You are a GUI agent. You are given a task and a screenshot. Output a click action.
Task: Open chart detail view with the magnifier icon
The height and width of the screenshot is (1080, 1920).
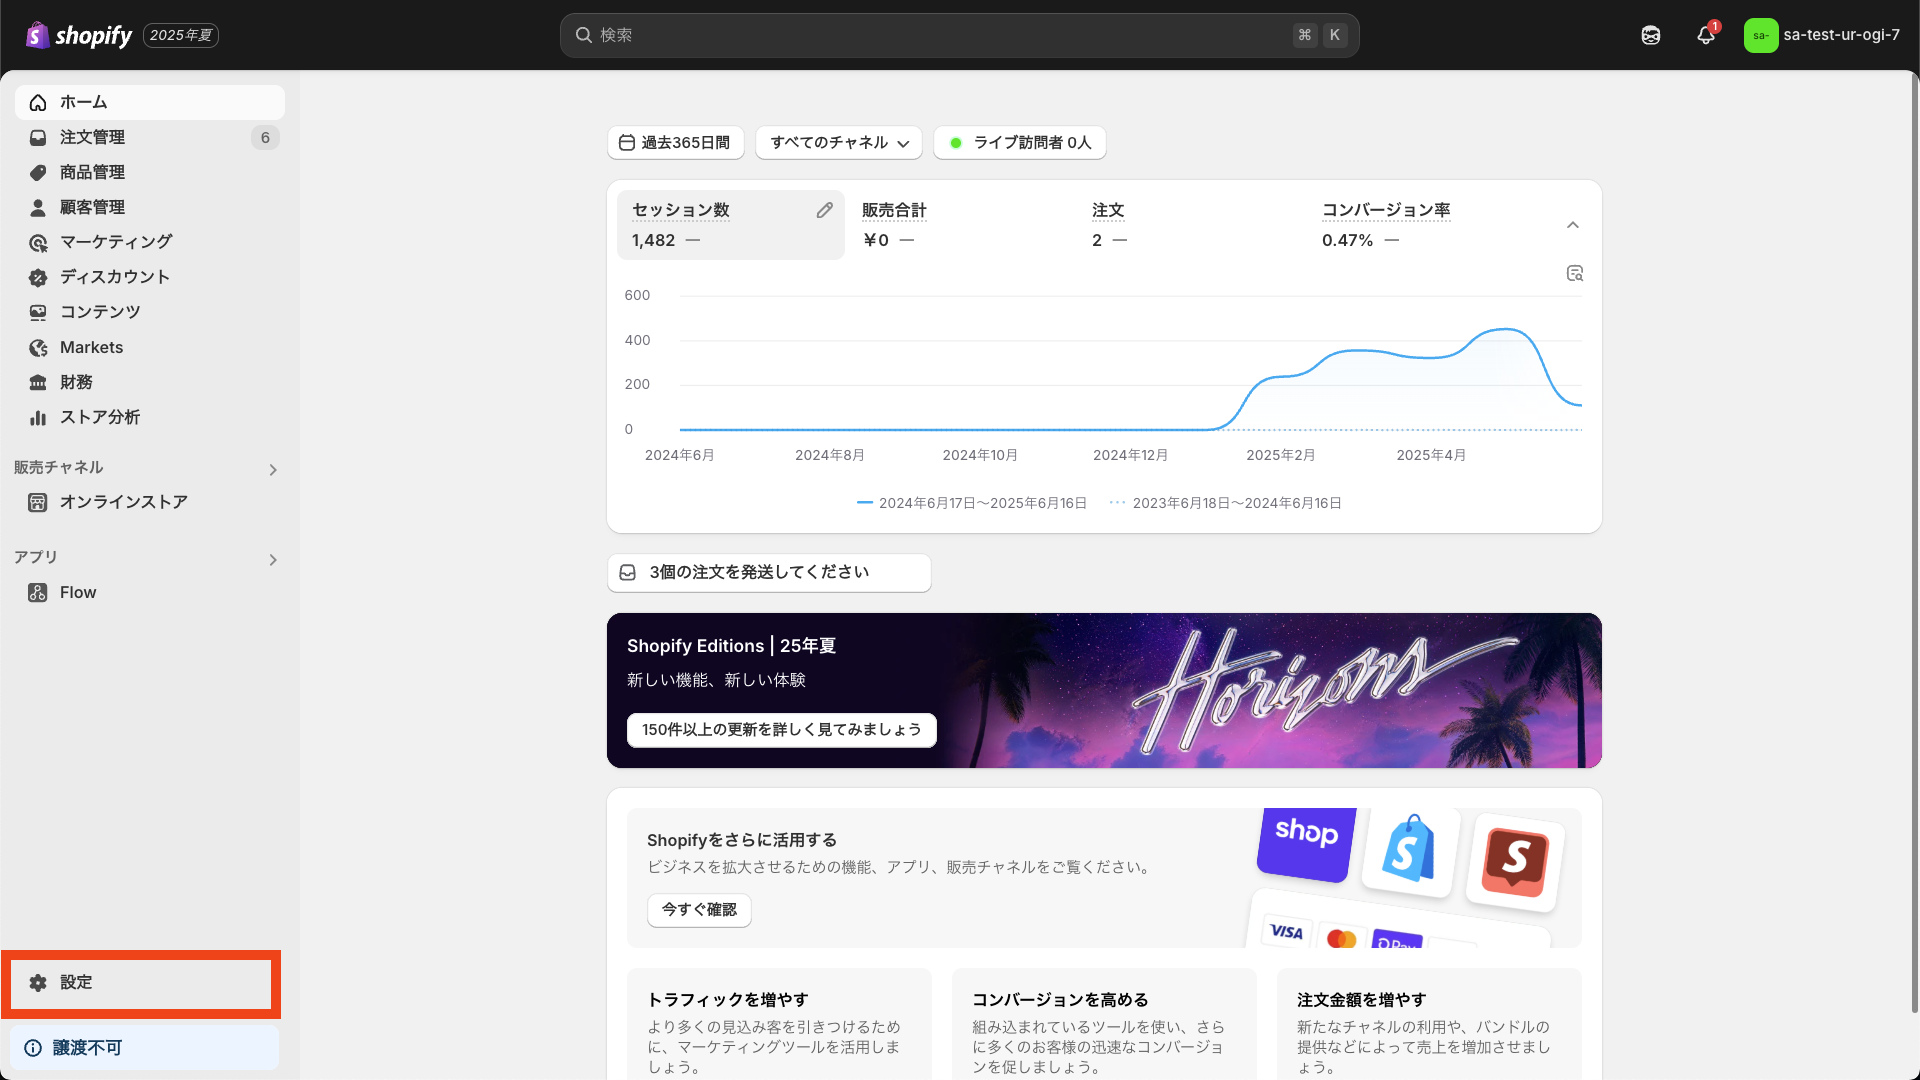tap(1574, 273)
